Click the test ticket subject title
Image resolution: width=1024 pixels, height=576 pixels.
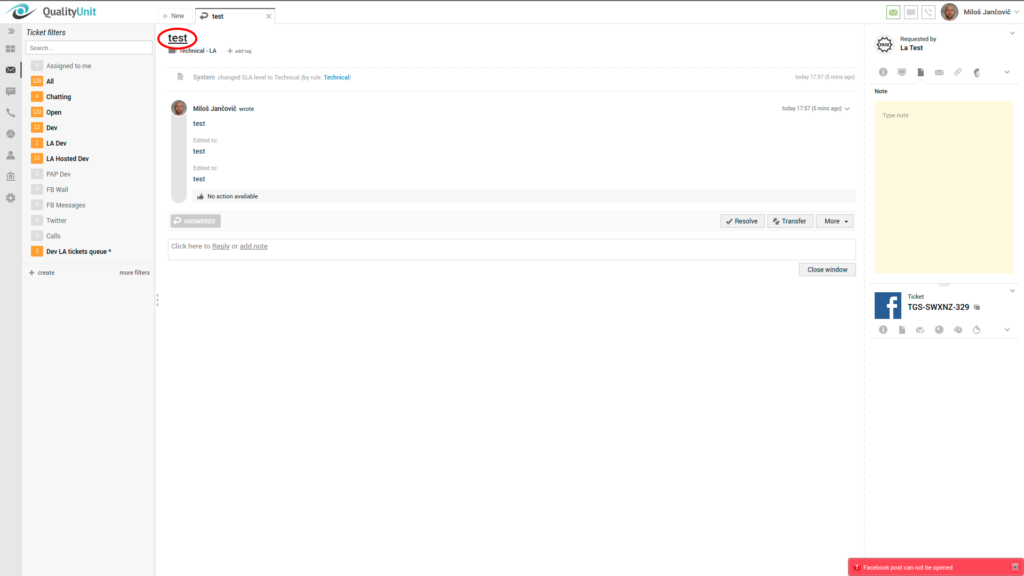178,38
